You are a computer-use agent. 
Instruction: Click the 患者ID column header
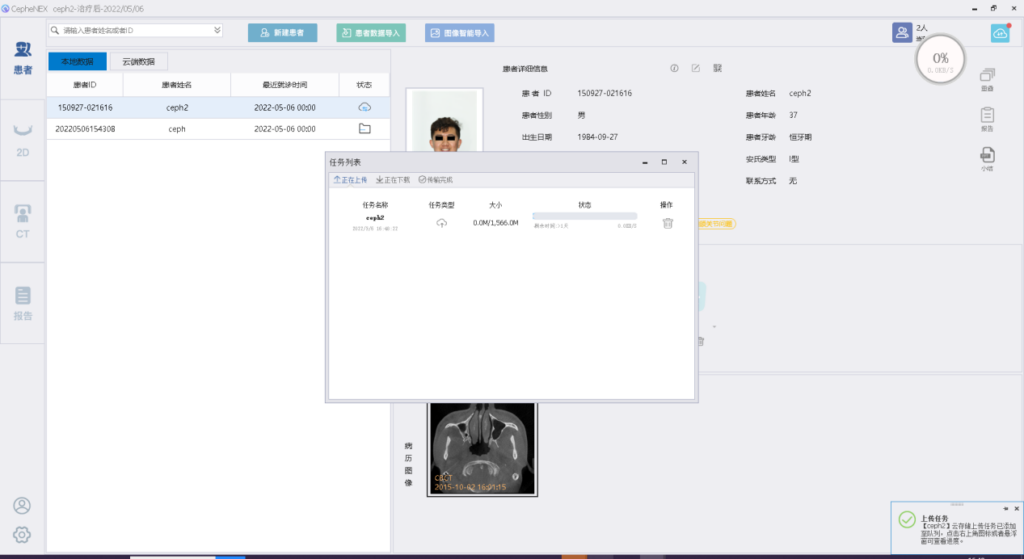point(85,85)
